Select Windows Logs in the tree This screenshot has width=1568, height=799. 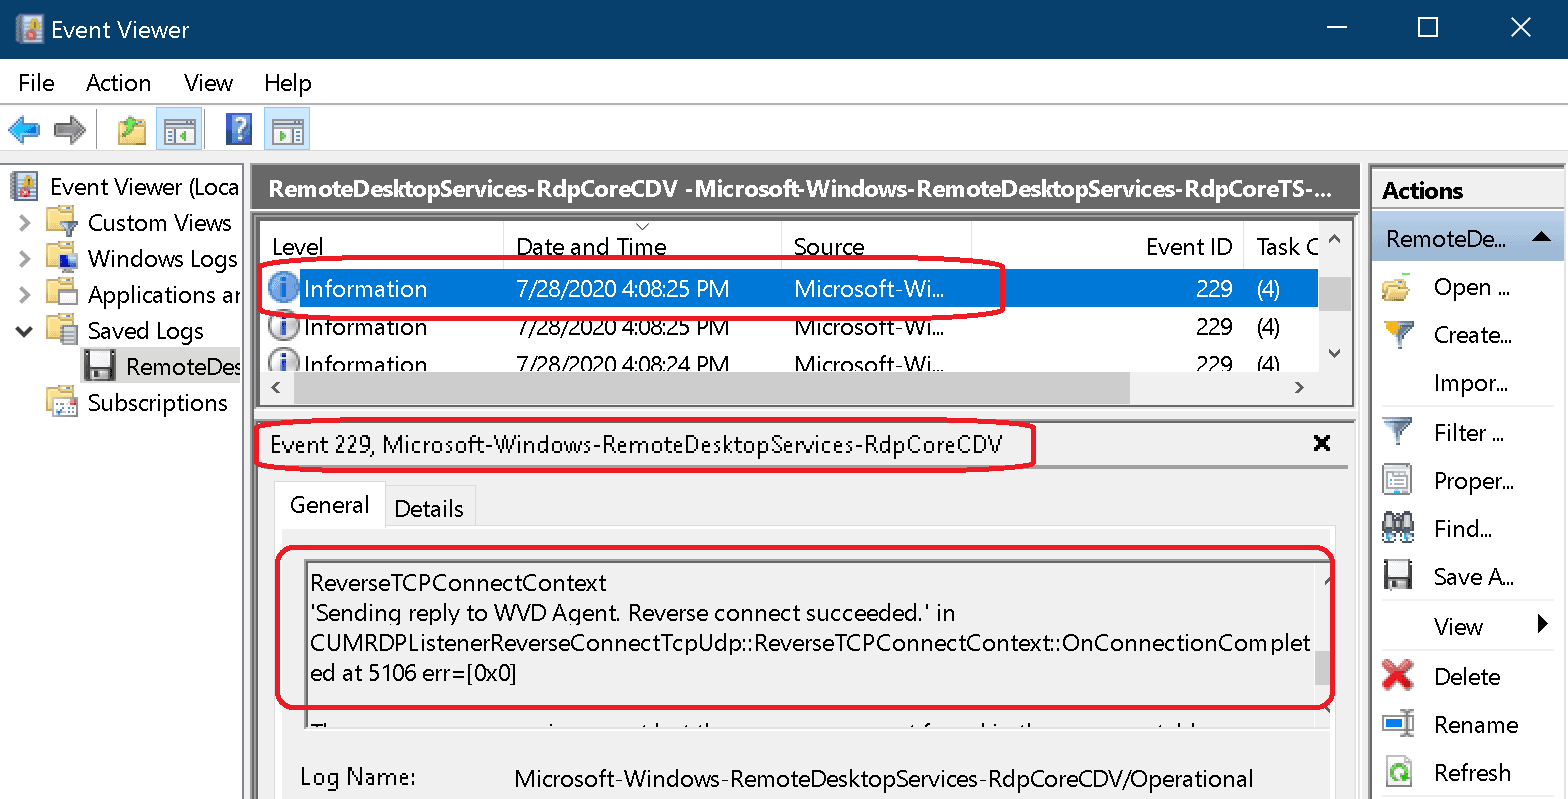coord(163,259)
